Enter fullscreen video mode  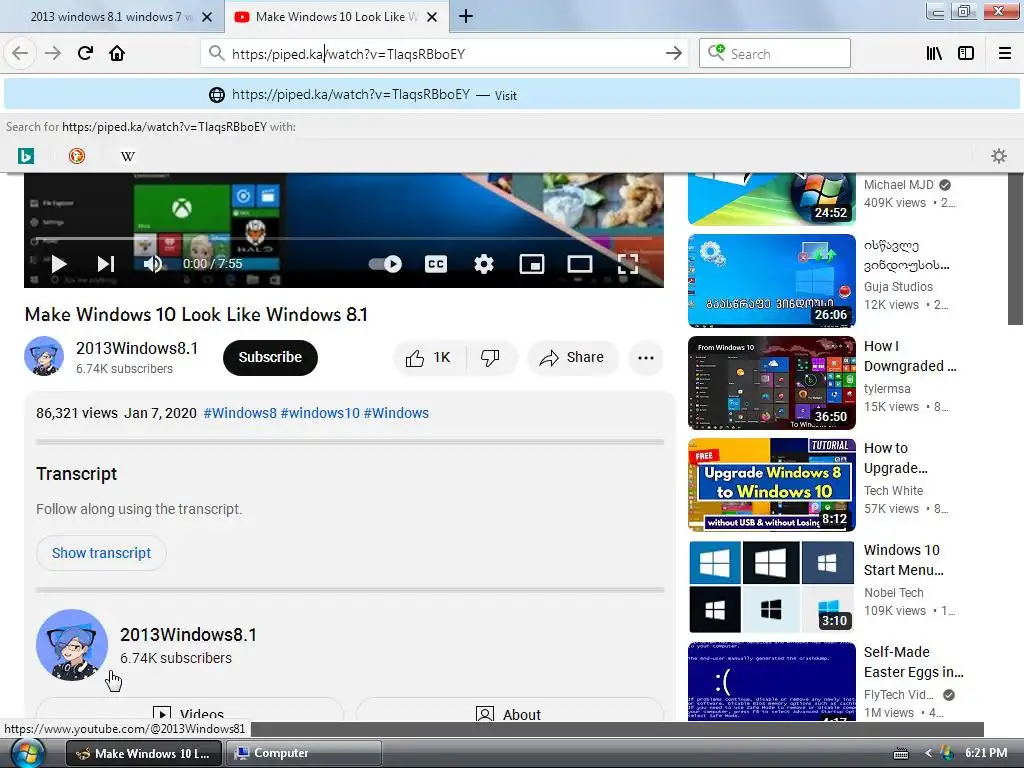(x=628, y=264)
